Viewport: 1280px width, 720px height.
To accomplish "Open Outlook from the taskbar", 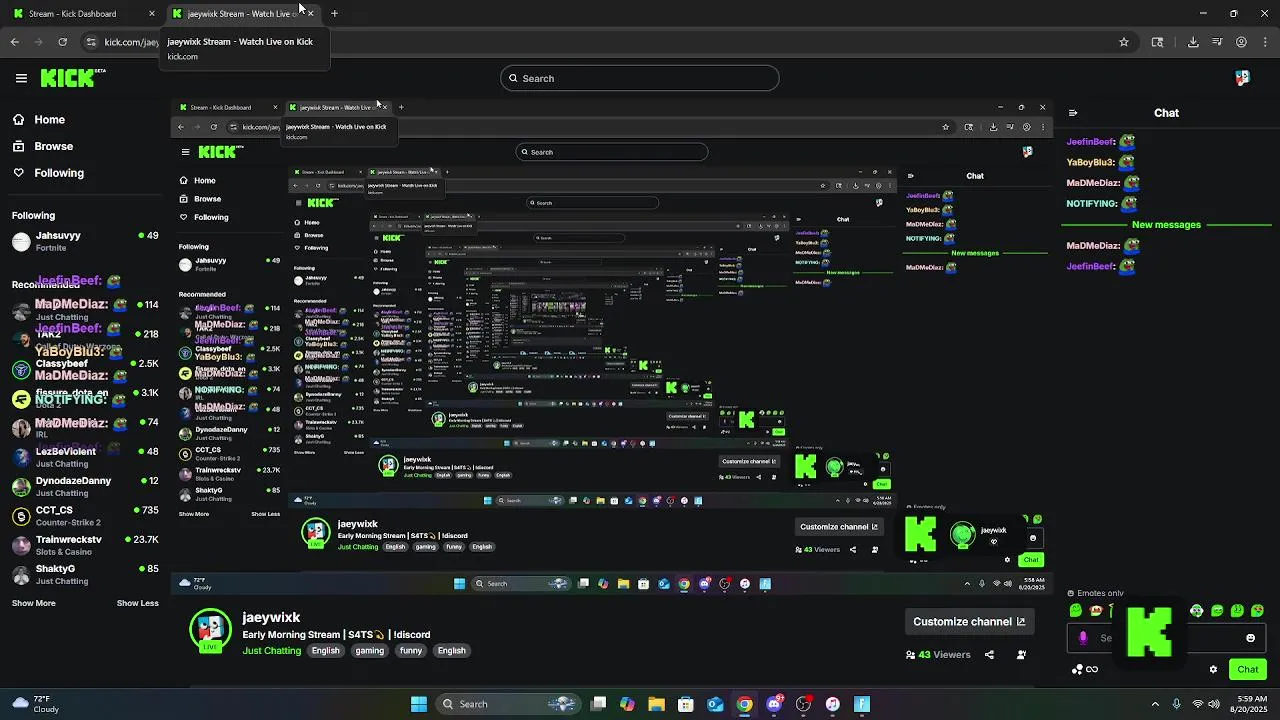I will pos(715,704).
